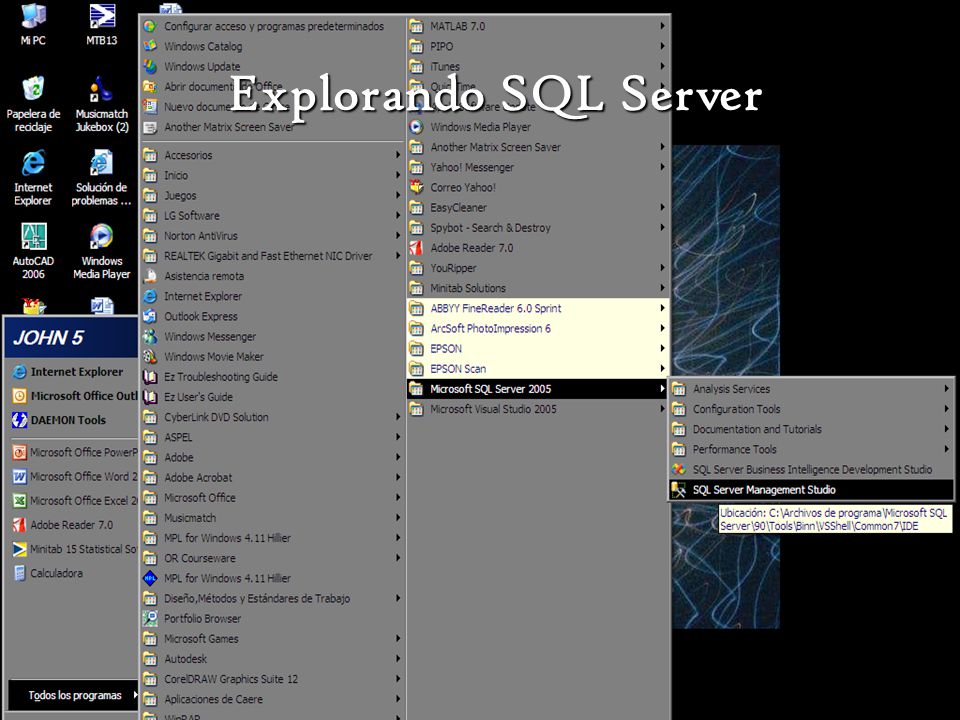
Task: Click Another Matrix Screen Saver top entry
Action: click(x=272, y=127)
